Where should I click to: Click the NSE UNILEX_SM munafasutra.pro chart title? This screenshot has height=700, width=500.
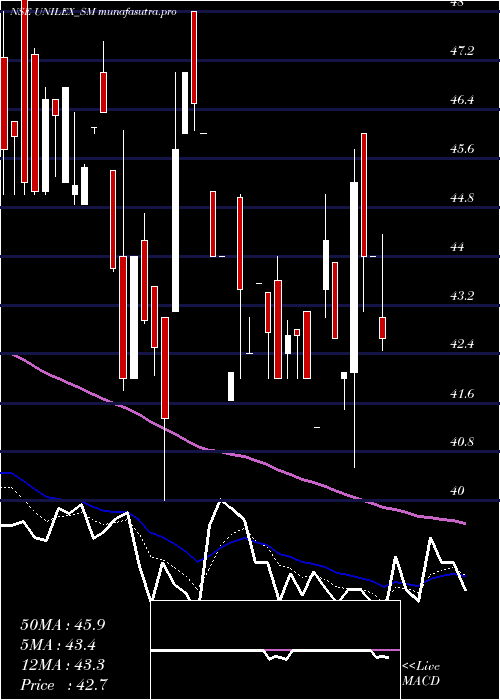(x=93, y=12)
